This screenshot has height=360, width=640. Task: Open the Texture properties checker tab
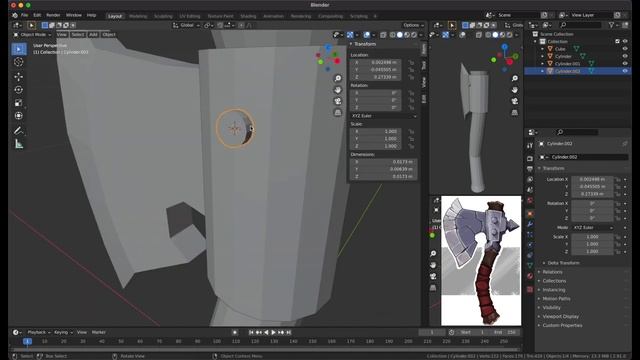[x=530, y=290]
